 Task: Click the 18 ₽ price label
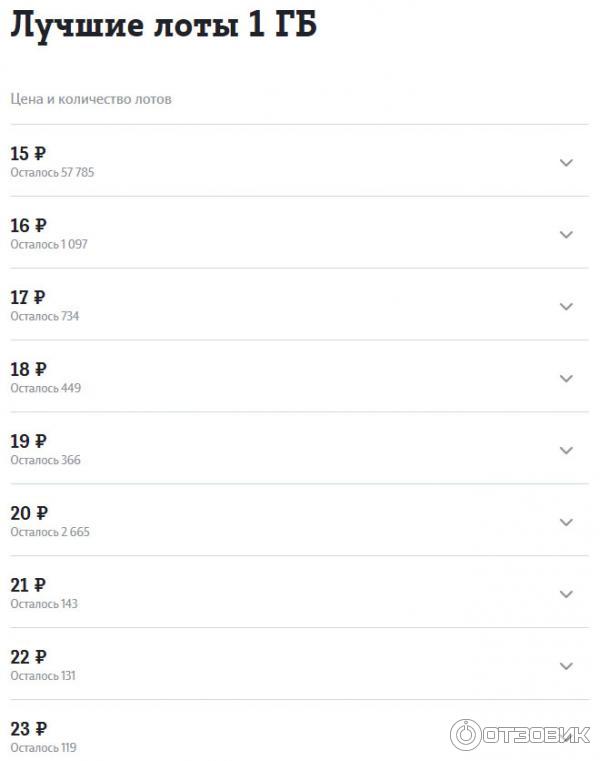(x=28, y=369)
